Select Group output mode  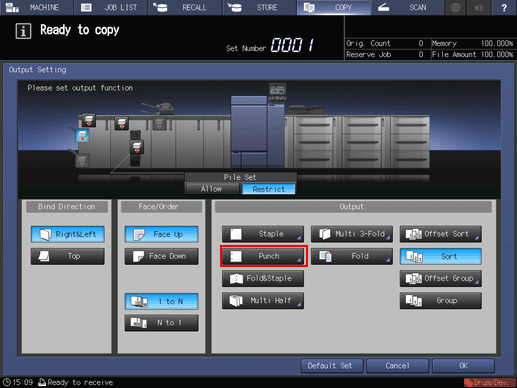(x=441, y=301)
